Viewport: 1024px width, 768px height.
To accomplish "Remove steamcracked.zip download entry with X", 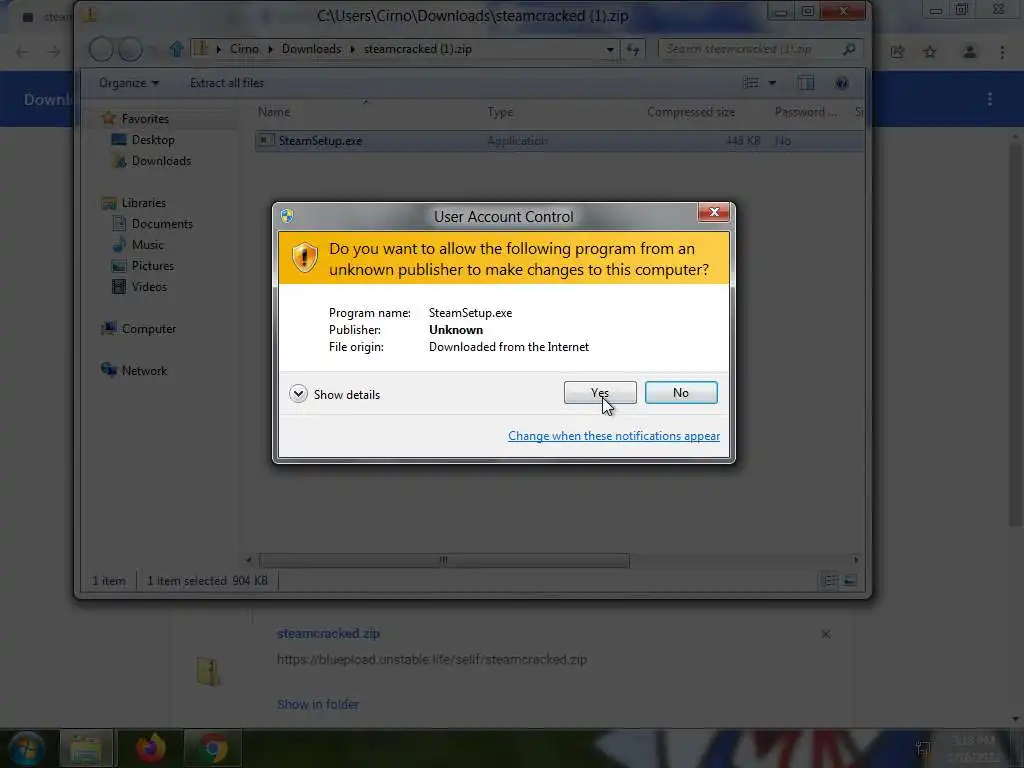I will 825,634.
